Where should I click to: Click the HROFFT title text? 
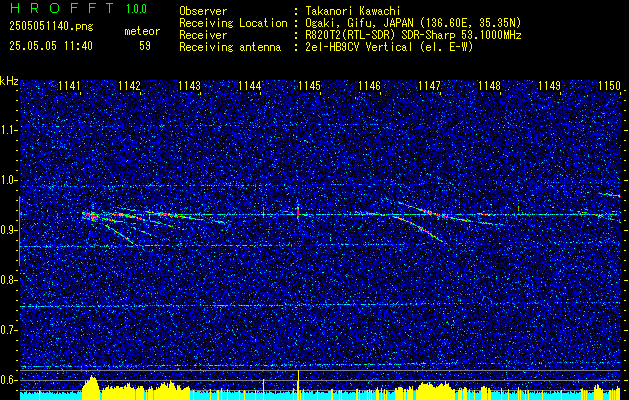tap(62, 8)
